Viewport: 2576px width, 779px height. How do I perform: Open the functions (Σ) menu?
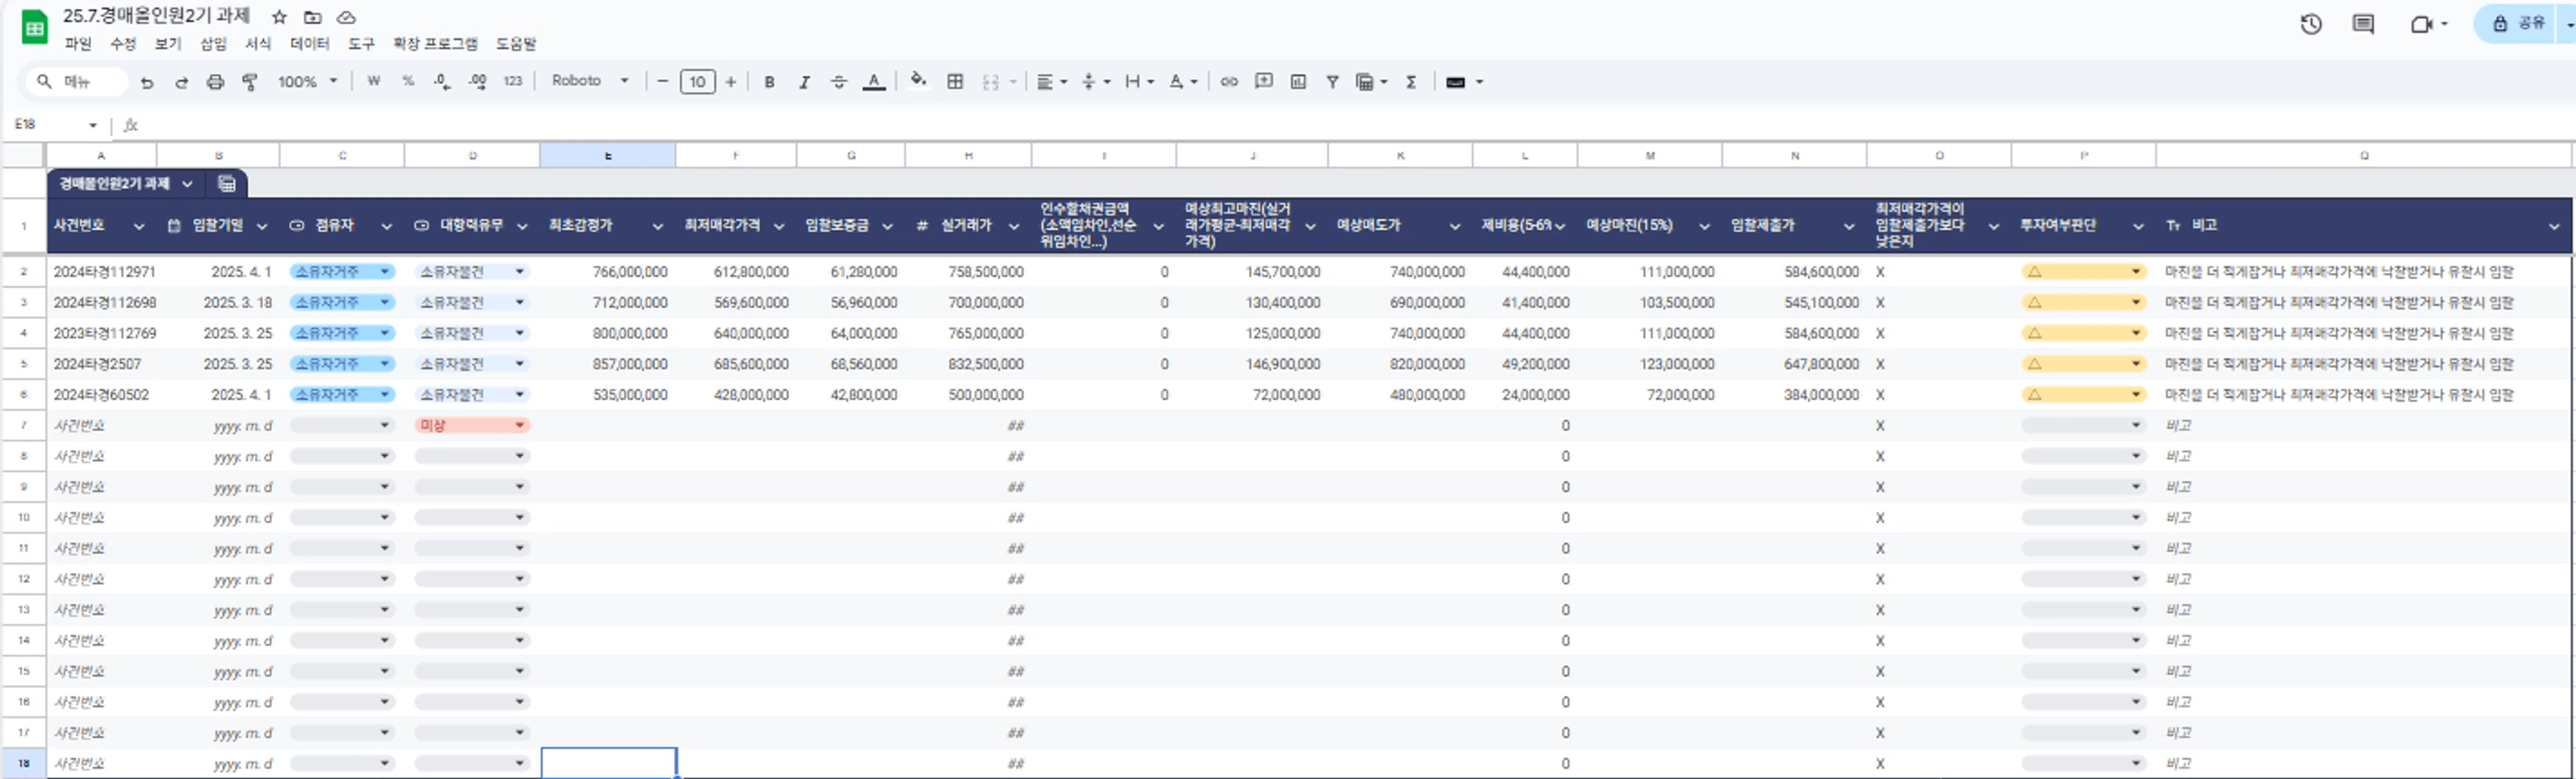[1411, 82]
